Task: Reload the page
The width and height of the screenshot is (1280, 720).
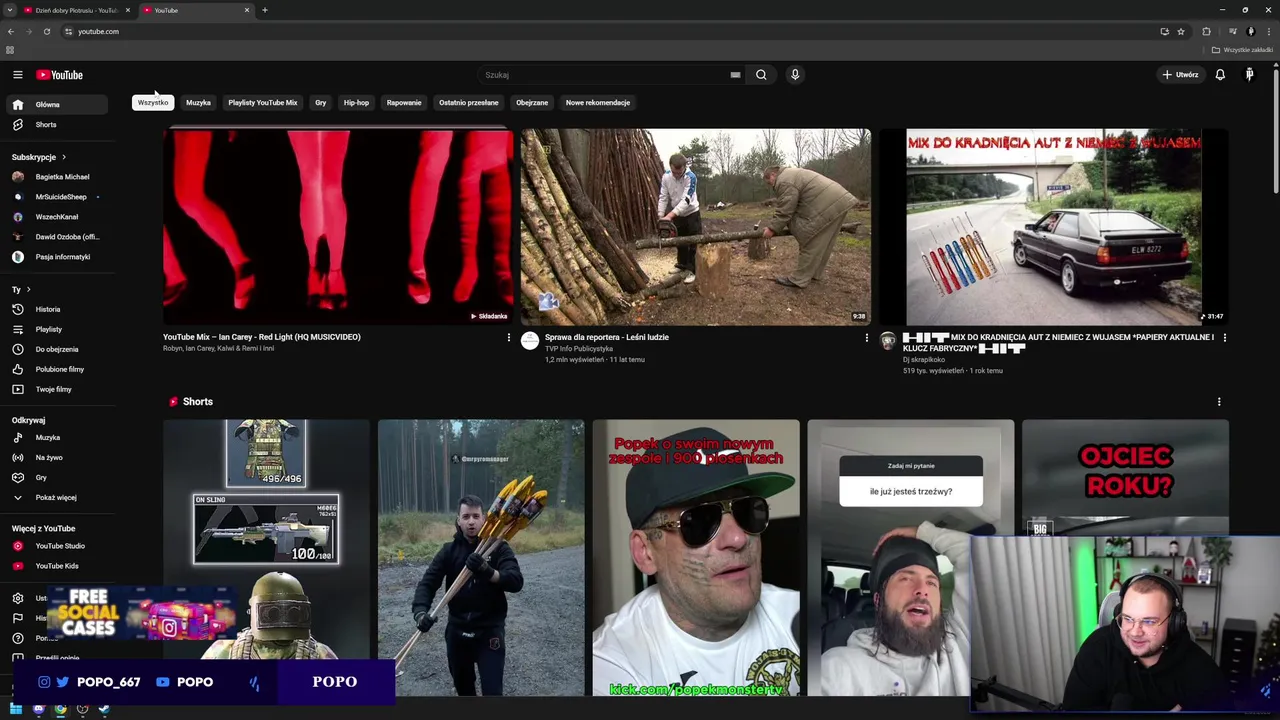Action: pyautogui.click(x=47, y=31)
